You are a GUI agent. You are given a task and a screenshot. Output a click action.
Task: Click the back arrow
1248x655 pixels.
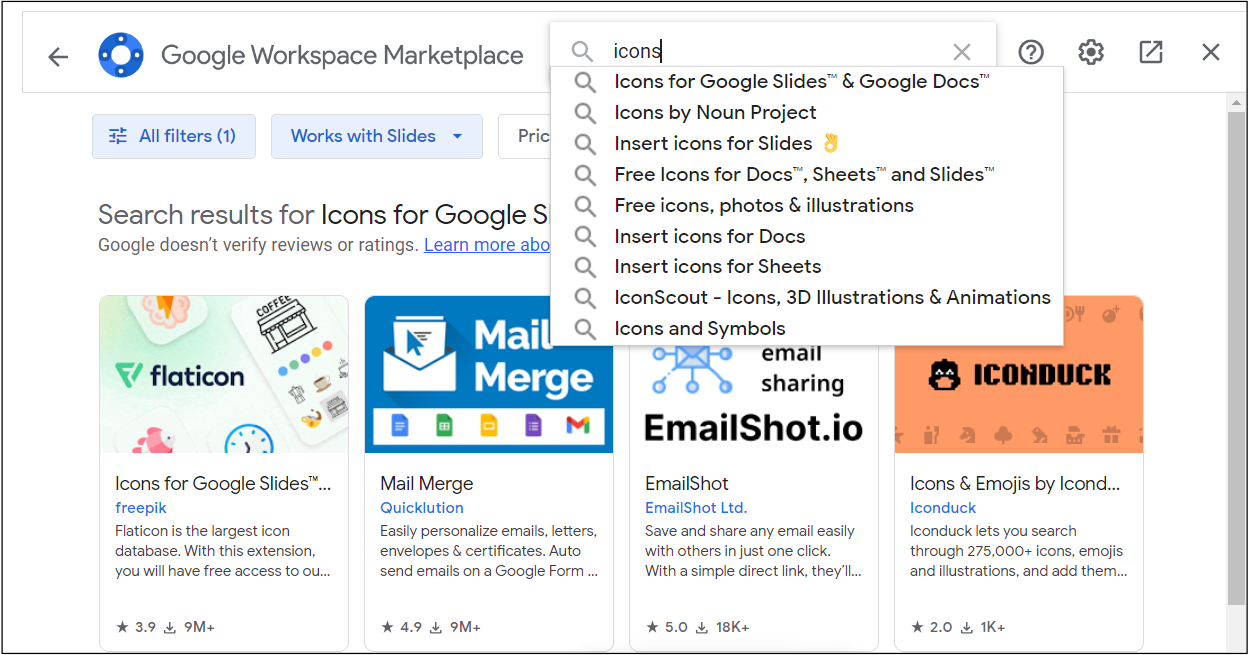pyautogui.click(x=57, y=57)
